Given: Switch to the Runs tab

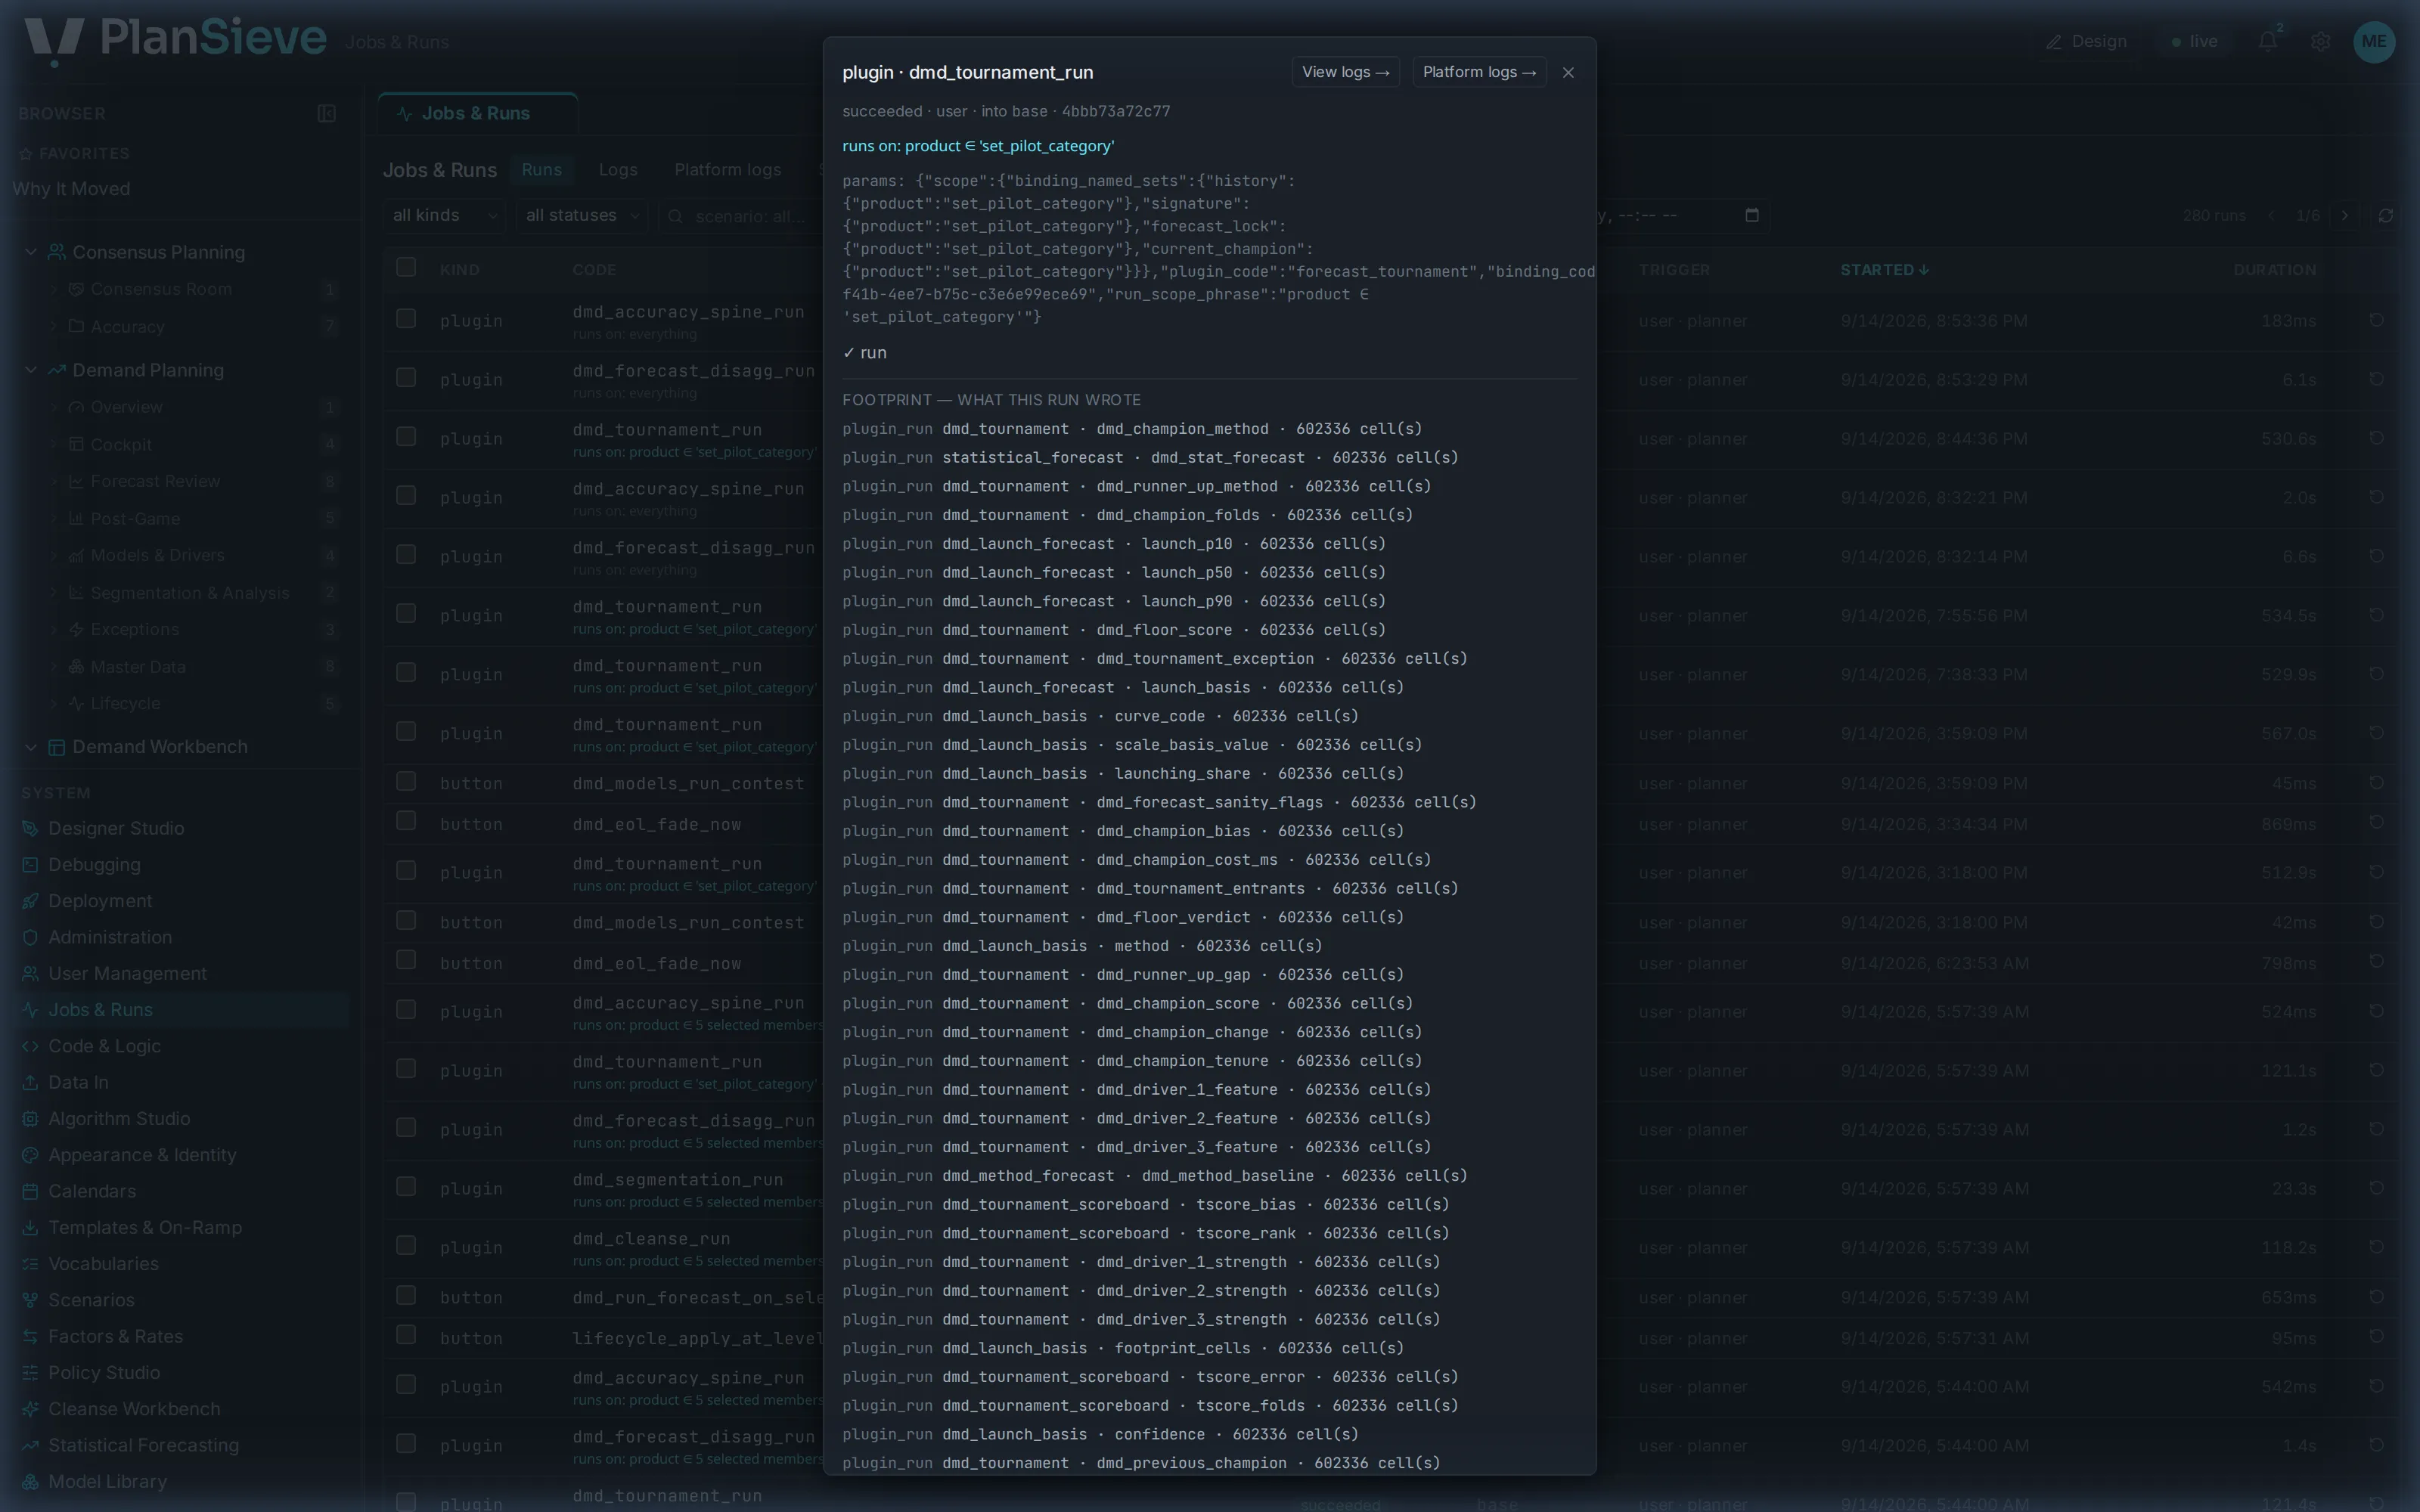Looking at the screenshot, I should tap(541, 169).
